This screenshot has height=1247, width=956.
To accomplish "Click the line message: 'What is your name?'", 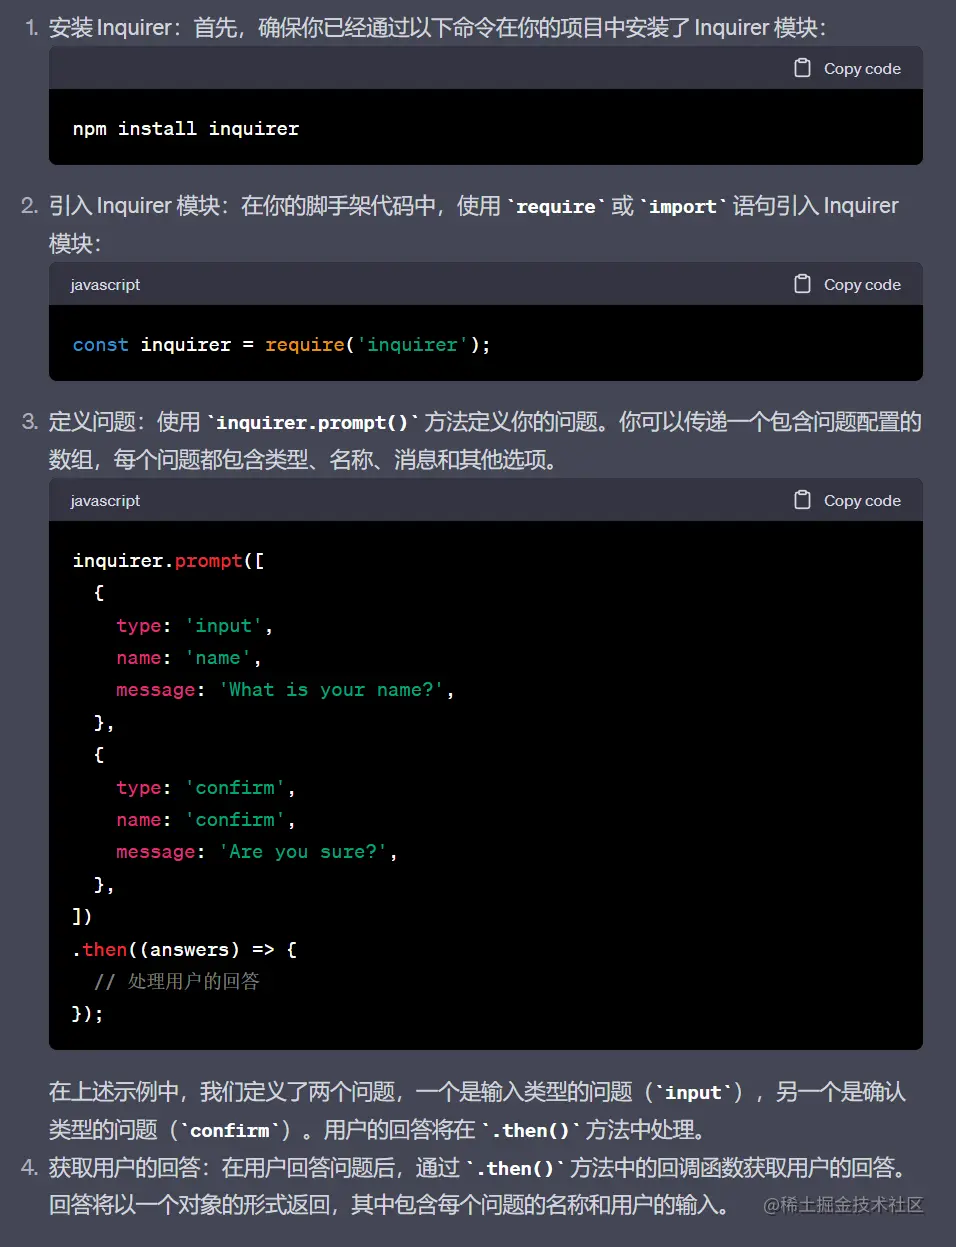I will coord(285,689).
